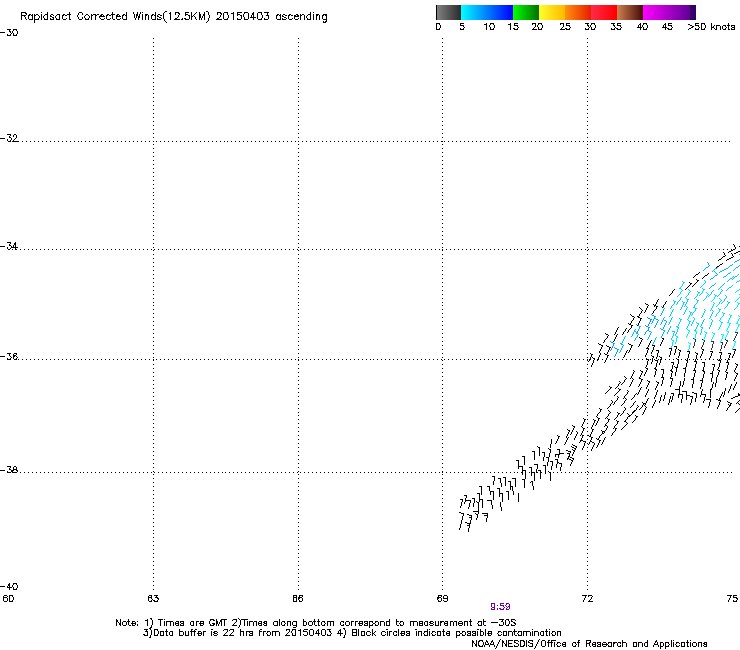Click the purple '9:59' time label

500,607
